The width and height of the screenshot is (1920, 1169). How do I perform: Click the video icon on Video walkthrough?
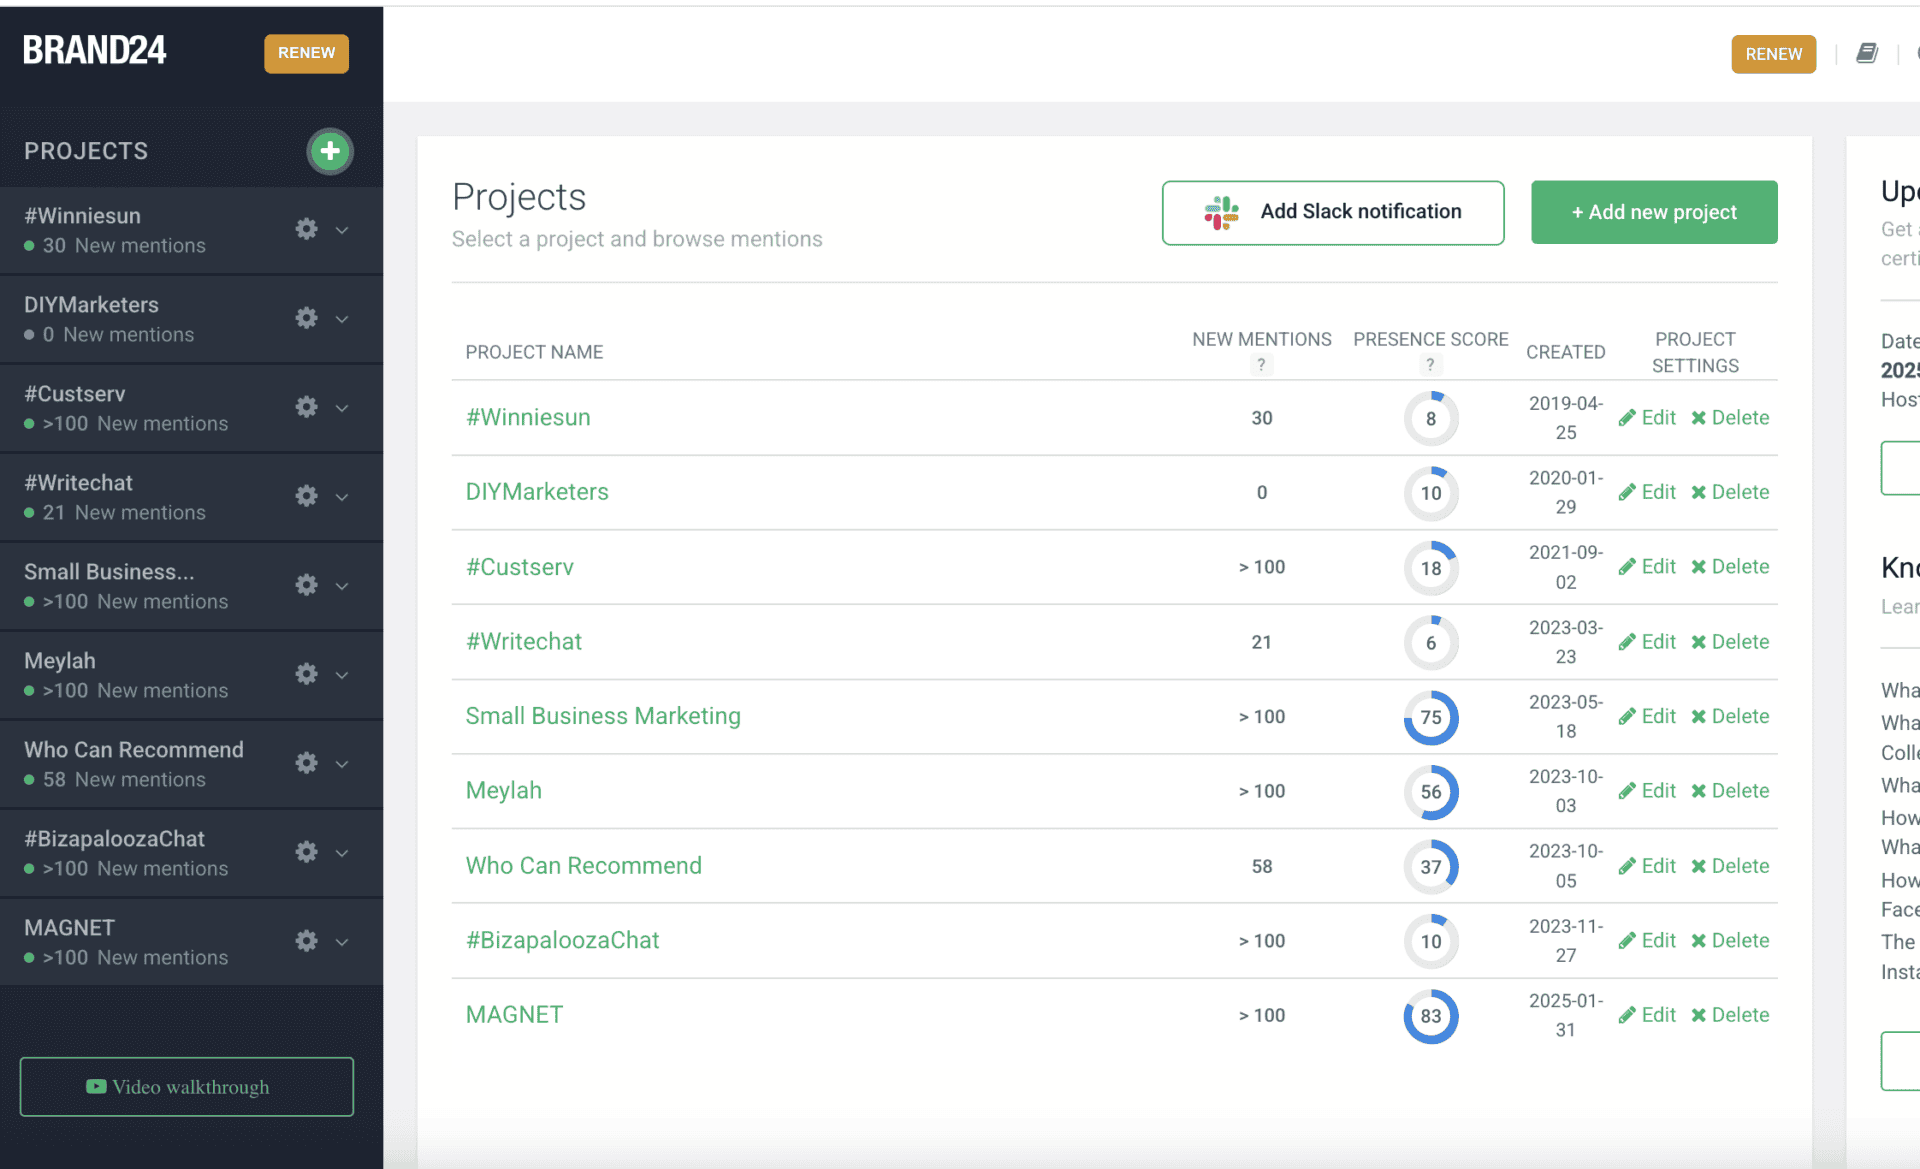(96, 1087)
